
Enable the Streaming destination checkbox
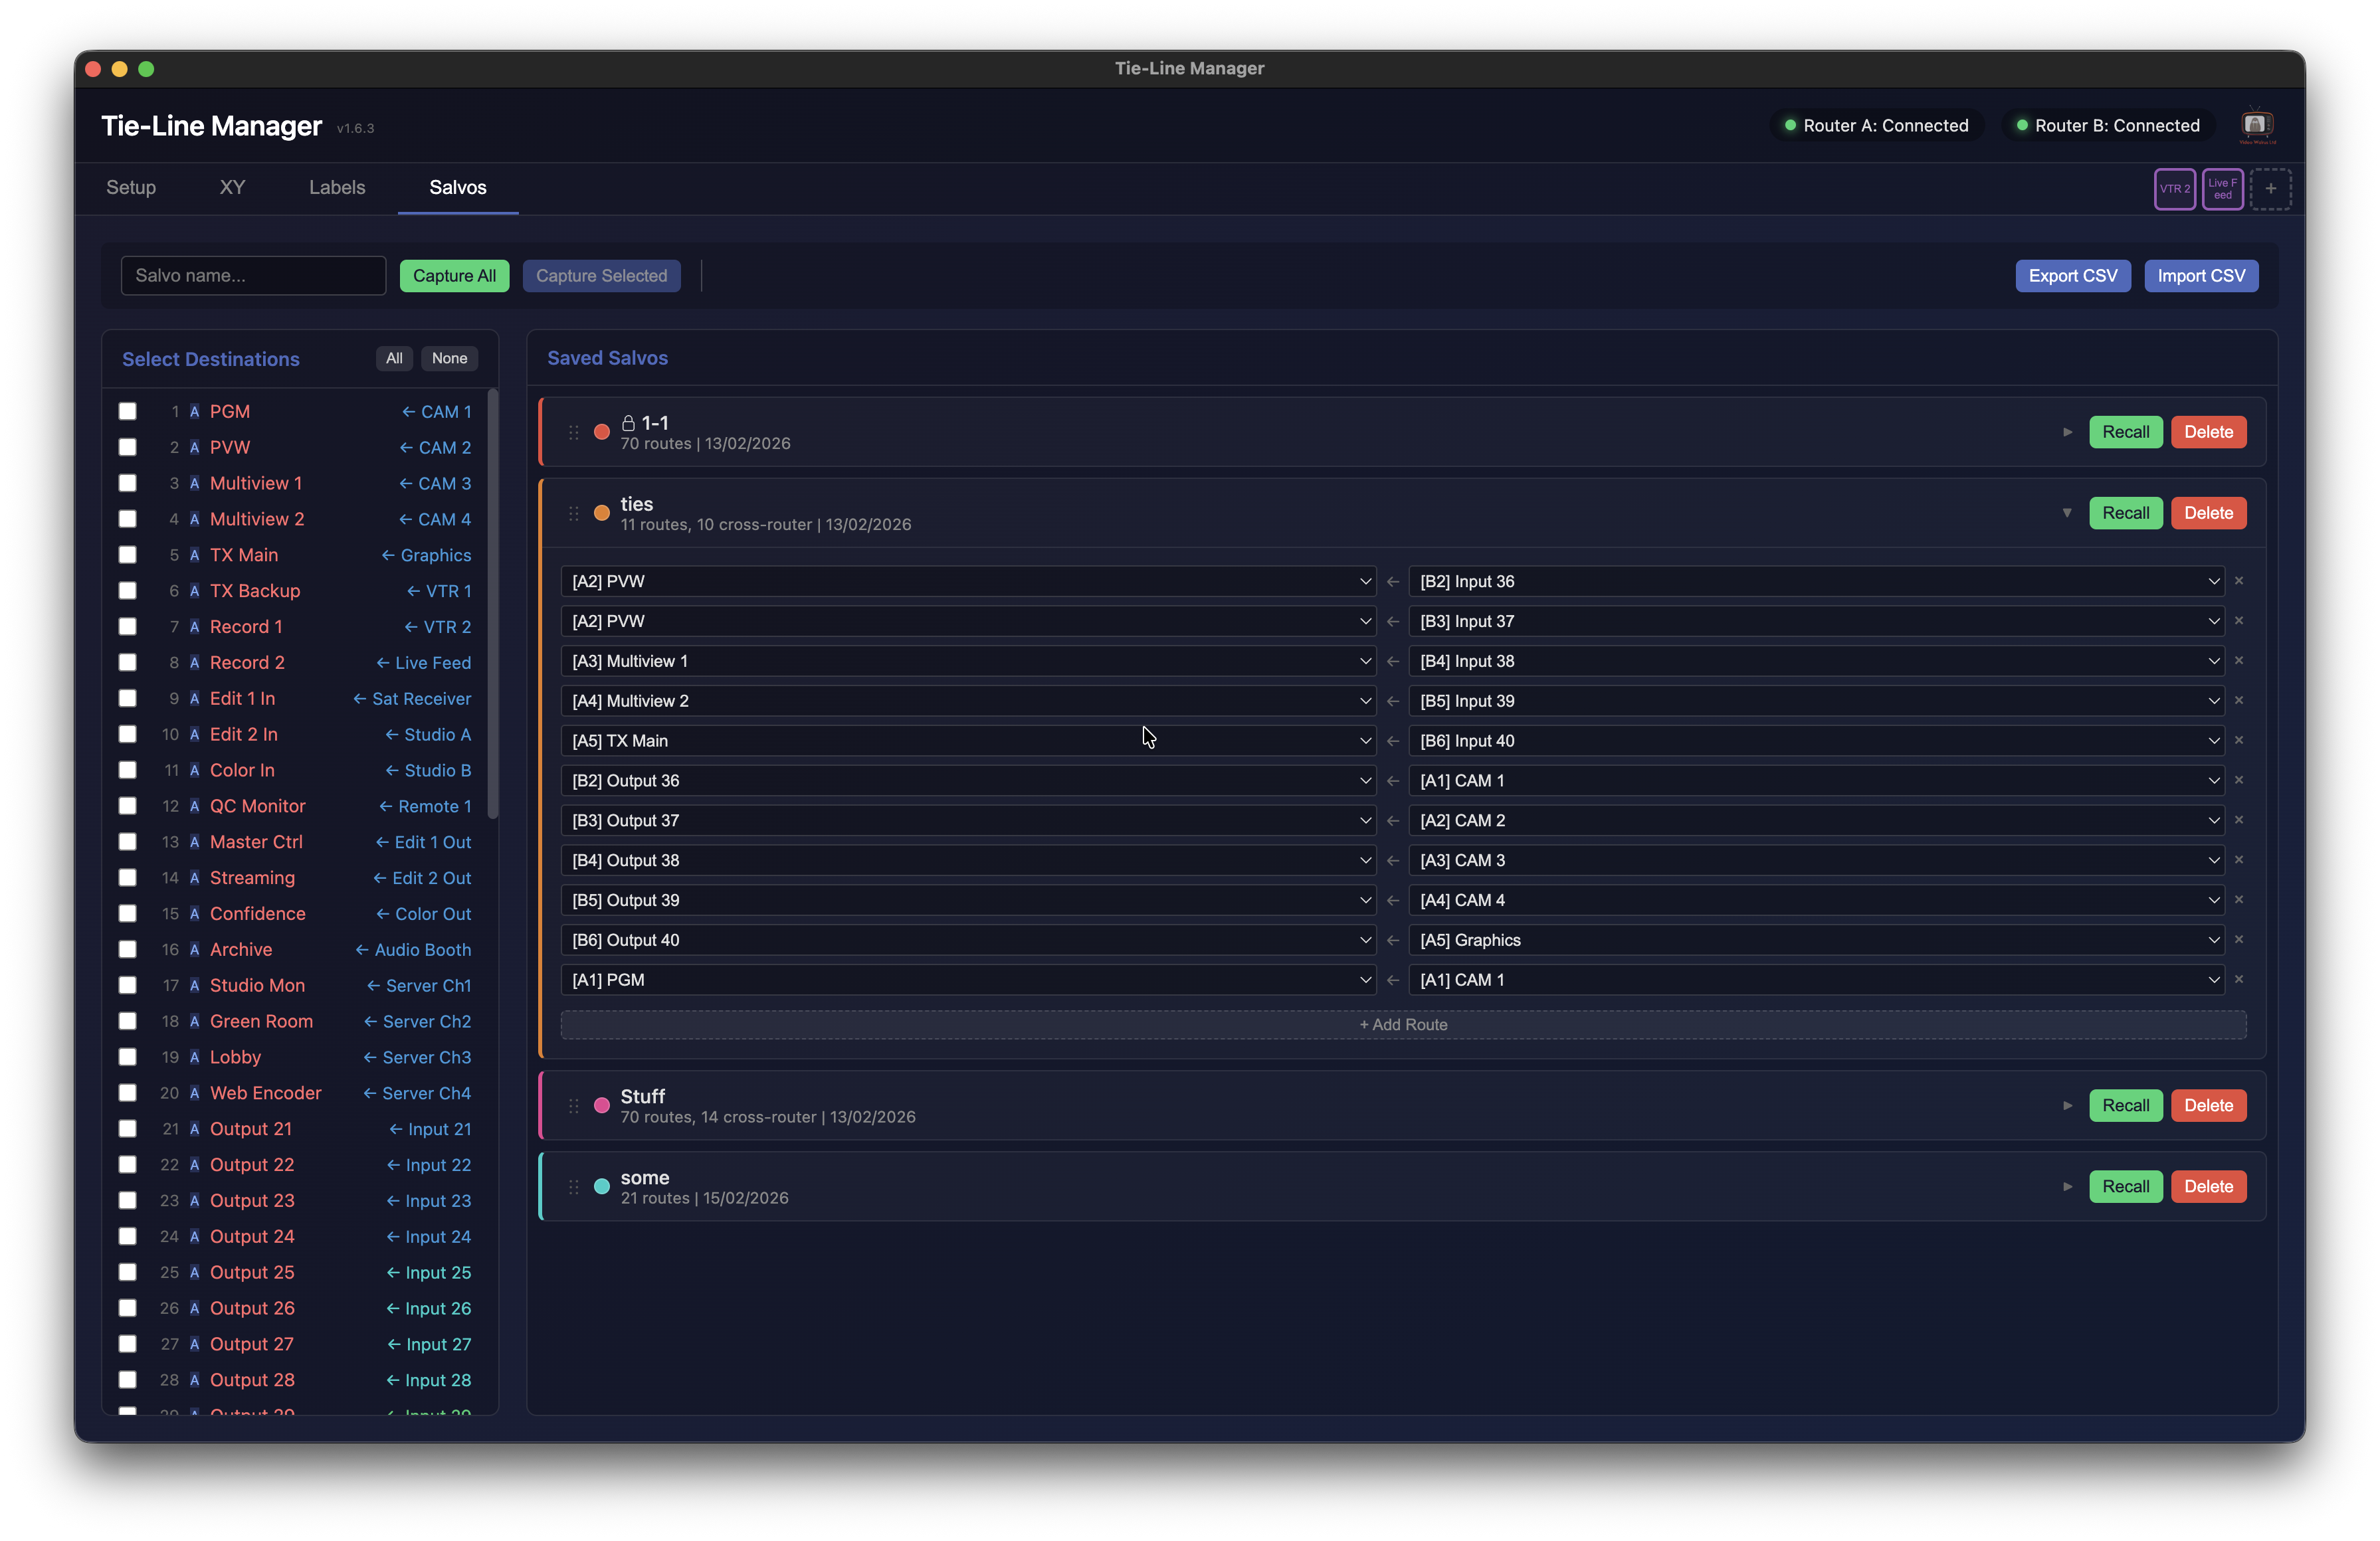(128, 878)
